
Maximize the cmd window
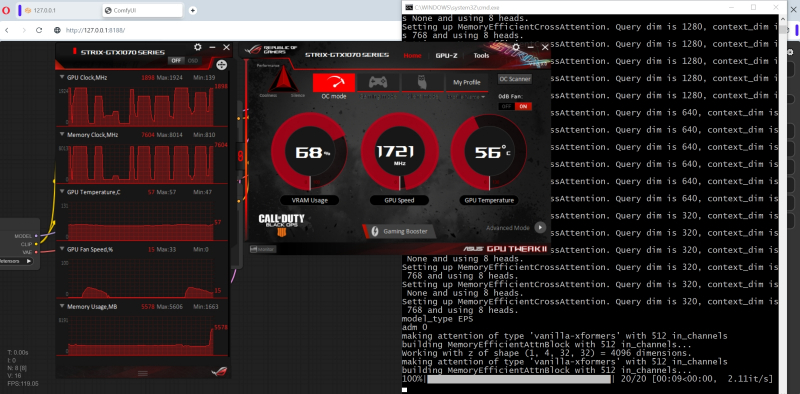point(754,7)
